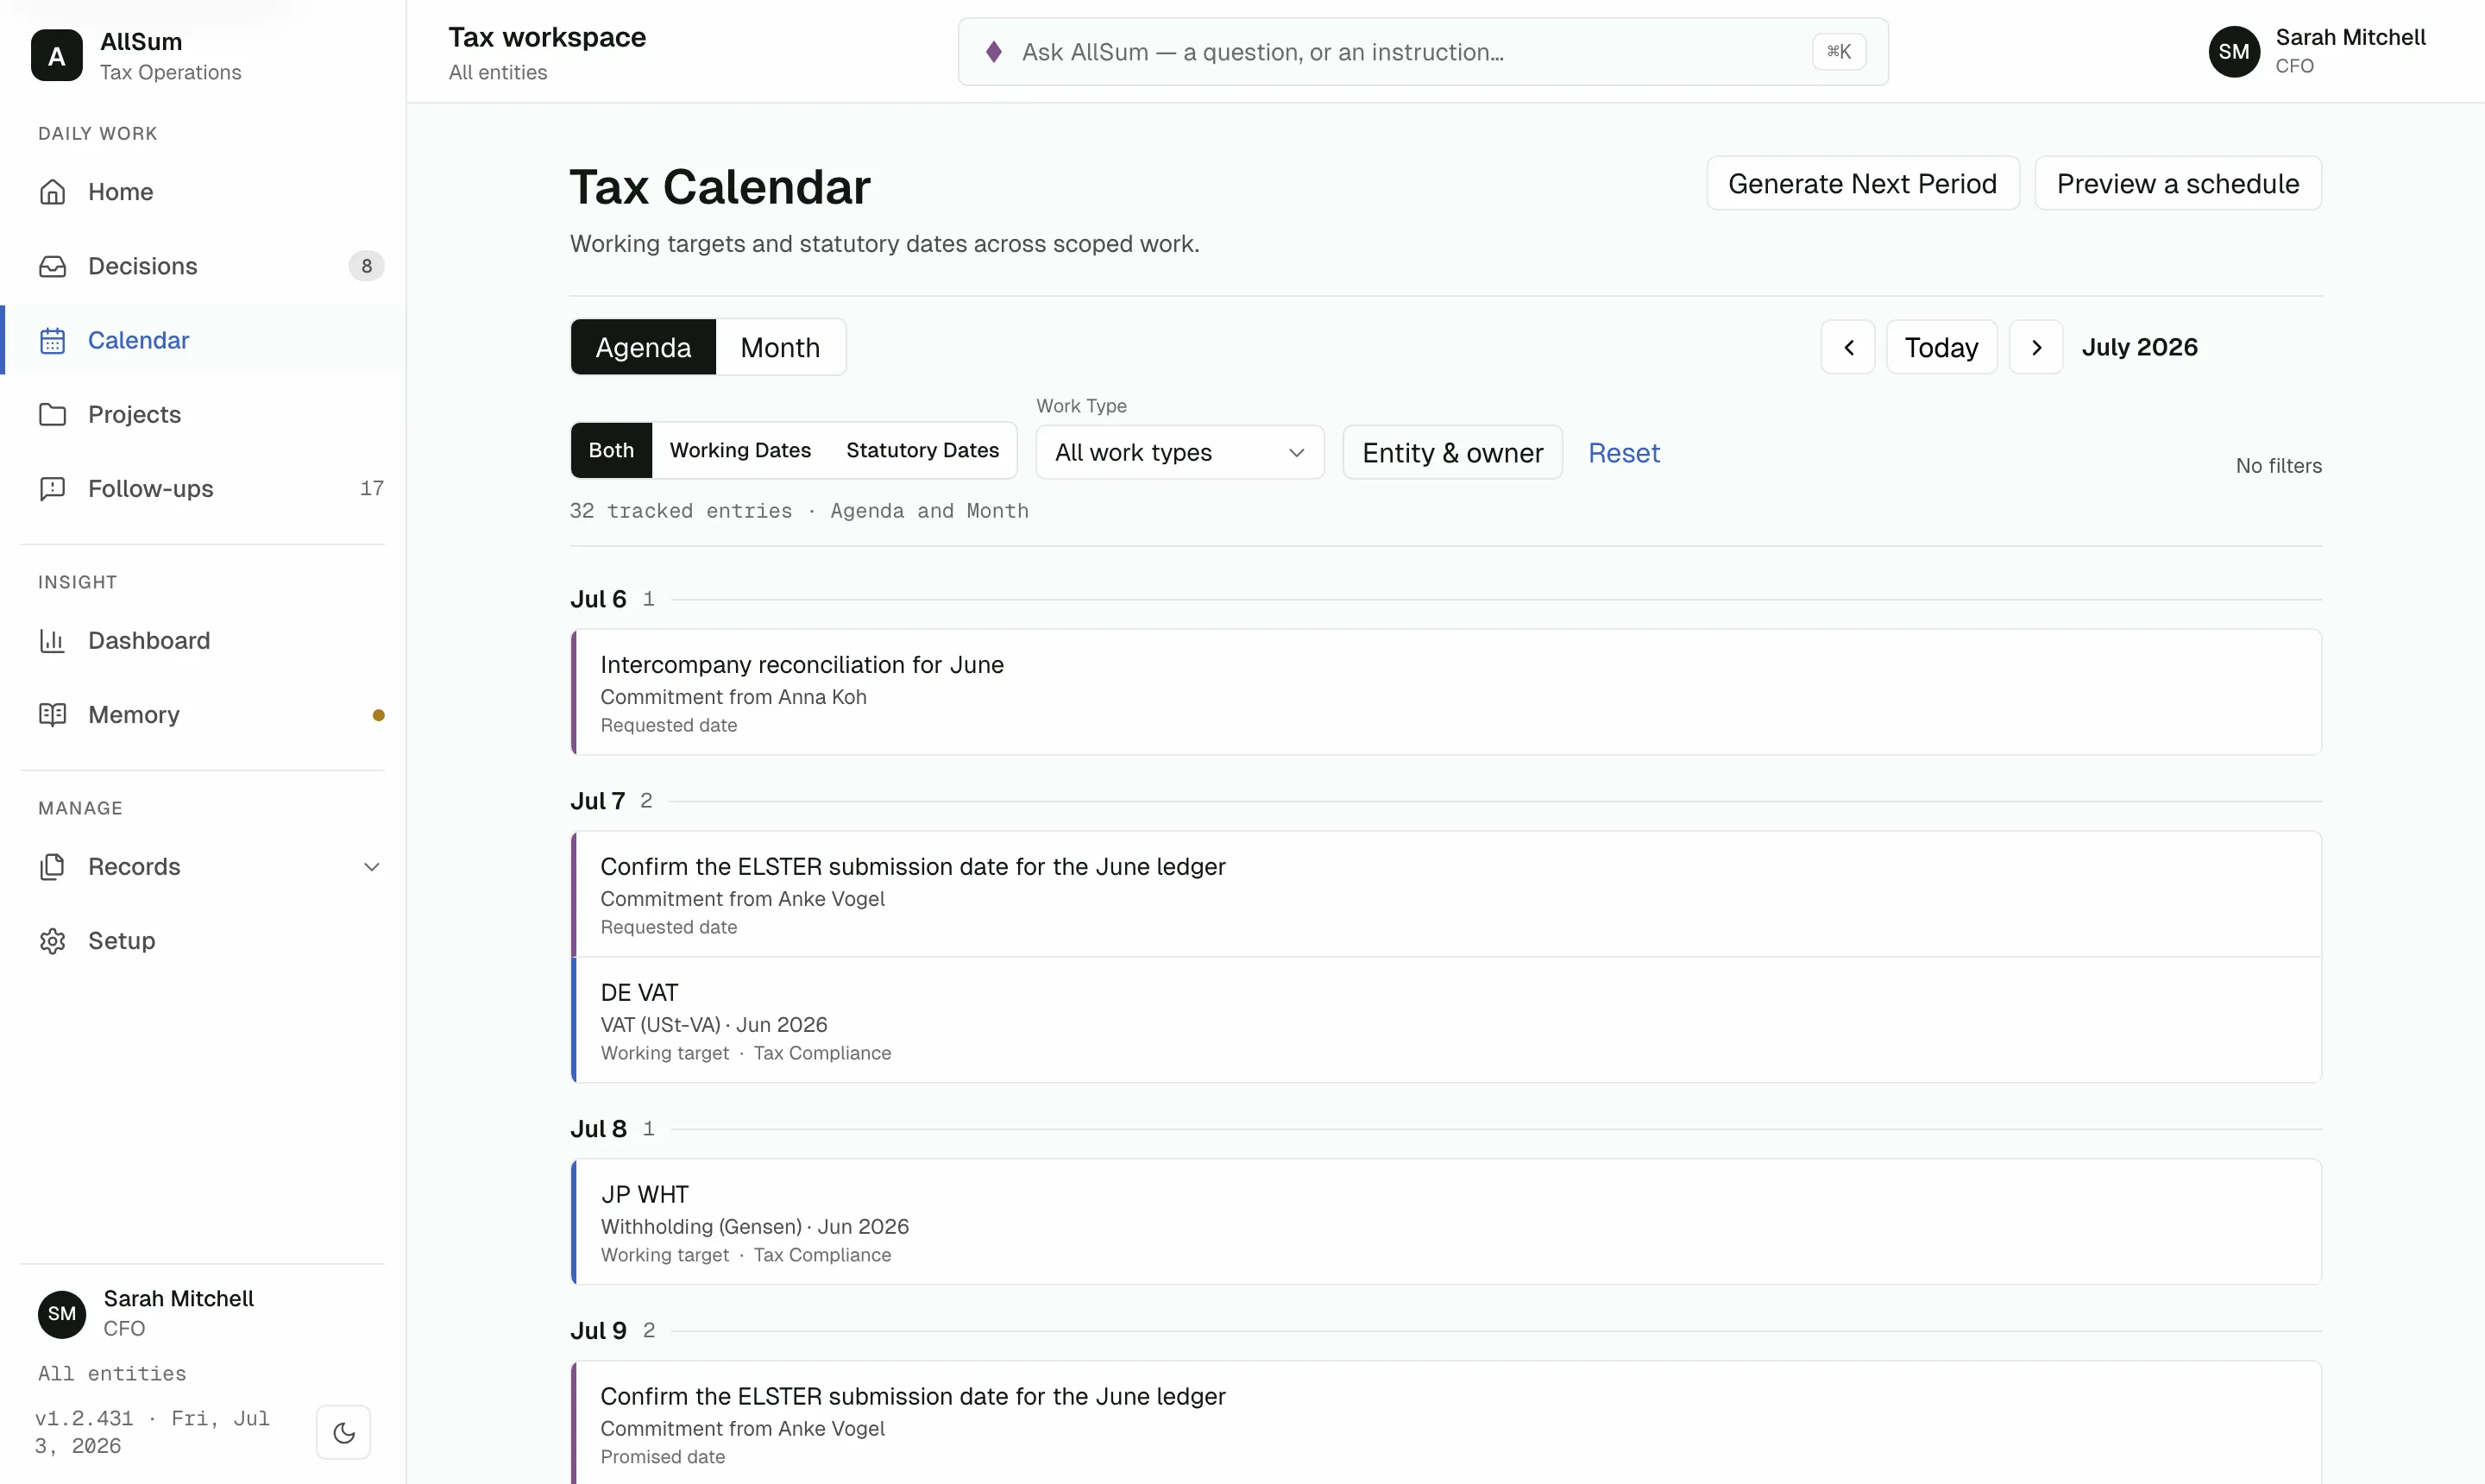Open the All work types dropdown
Image resolution: width=2485 pixels, height=1484 pixels.
pyautogui.click(x=1180, y=452)
